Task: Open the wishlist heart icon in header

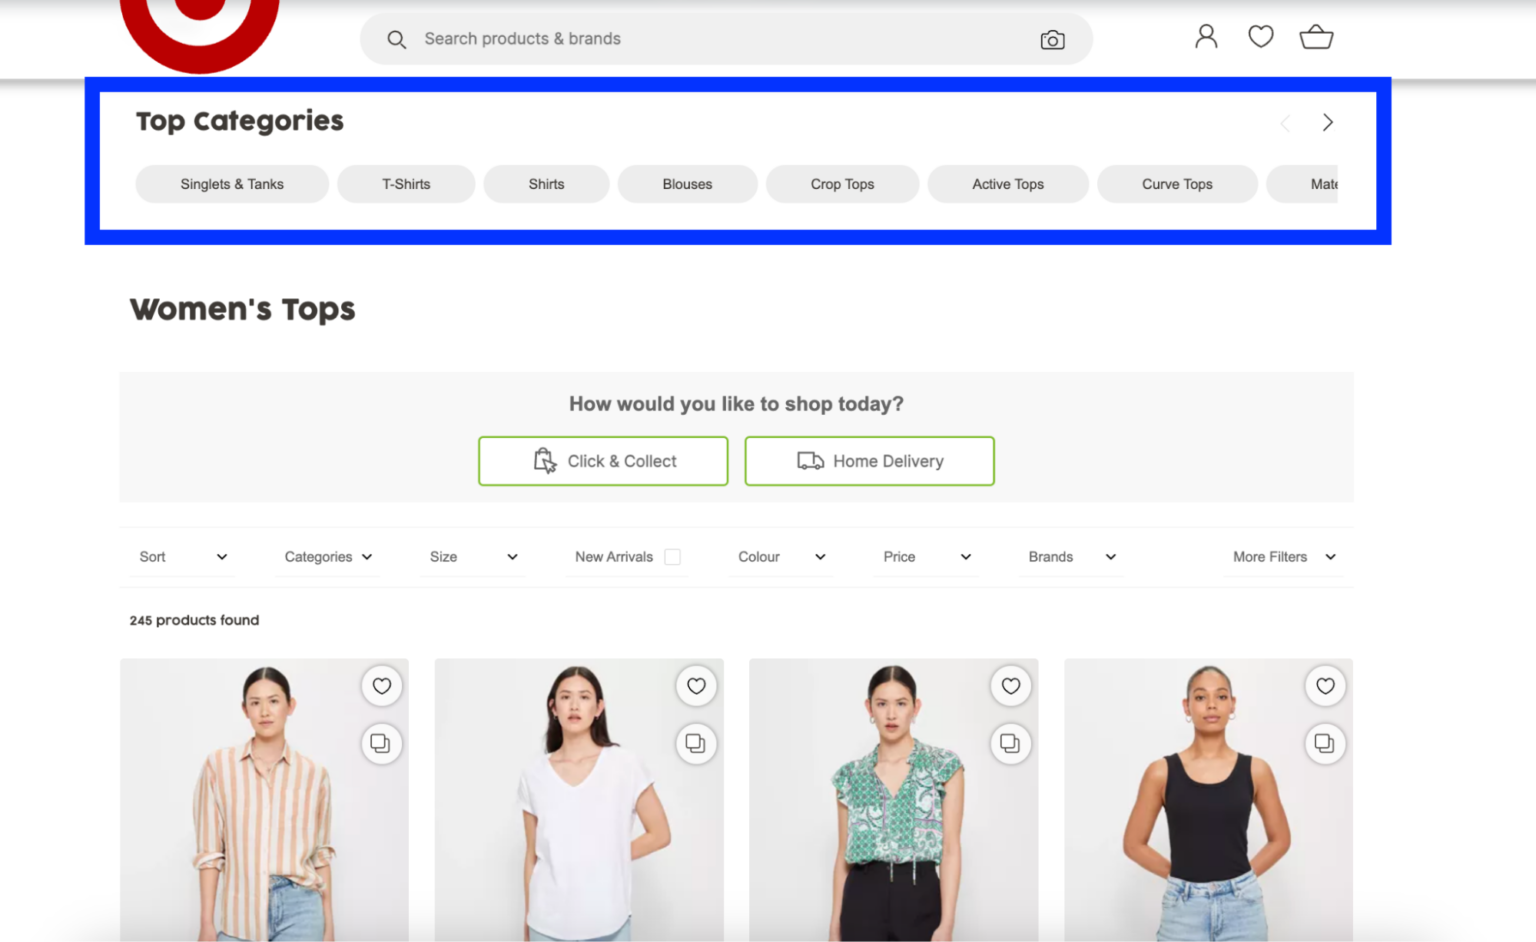Action: 1260,36
